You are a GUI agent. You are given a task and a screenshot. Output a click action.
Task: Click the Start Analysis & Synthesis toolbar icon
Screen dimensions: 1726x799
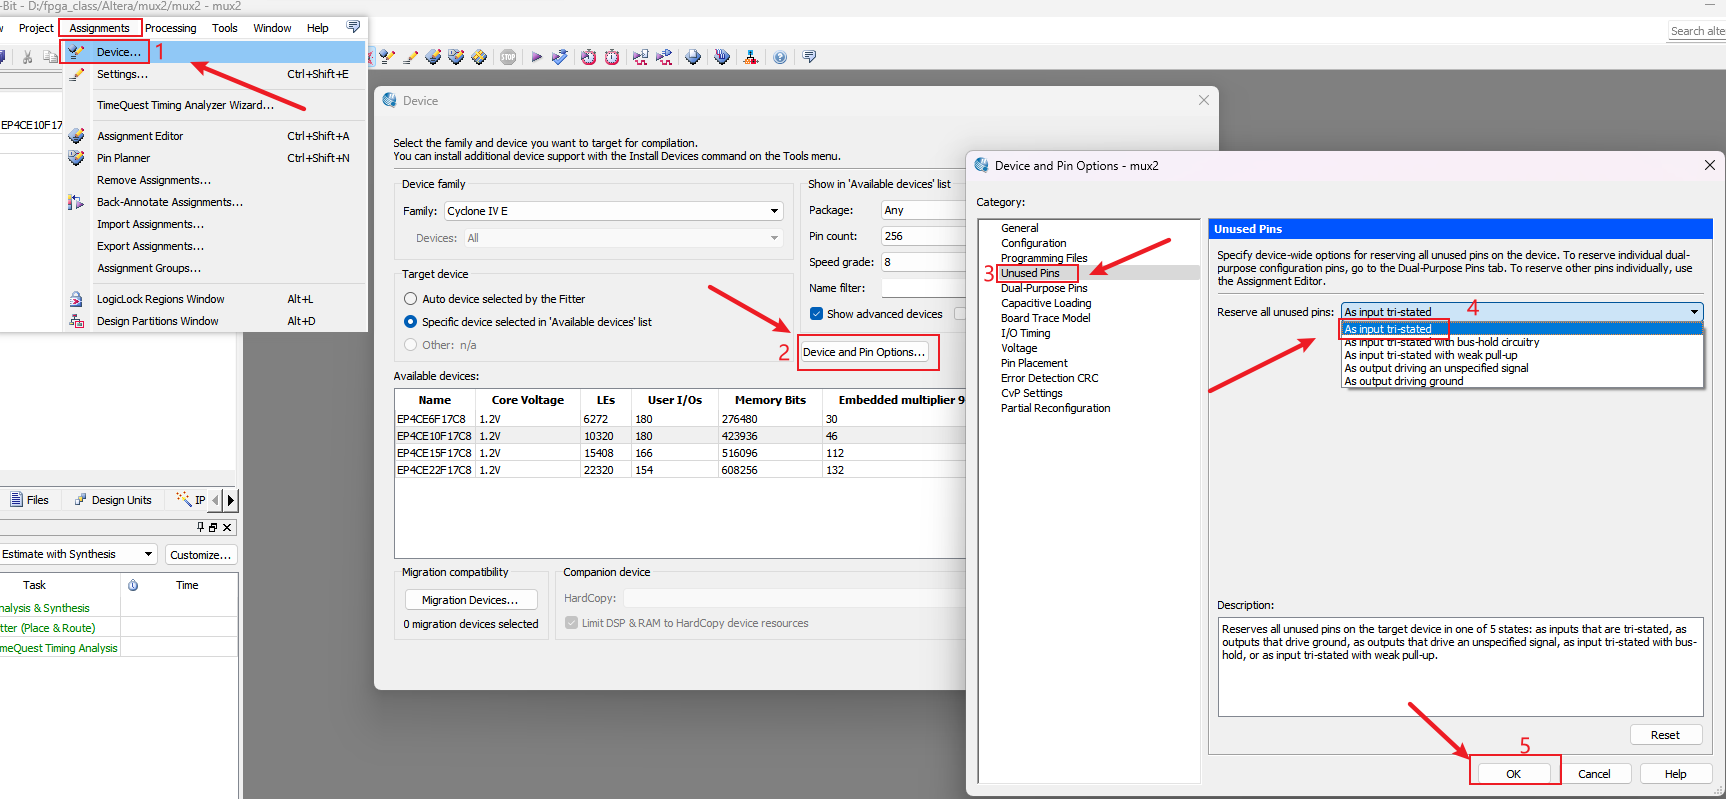559,57
